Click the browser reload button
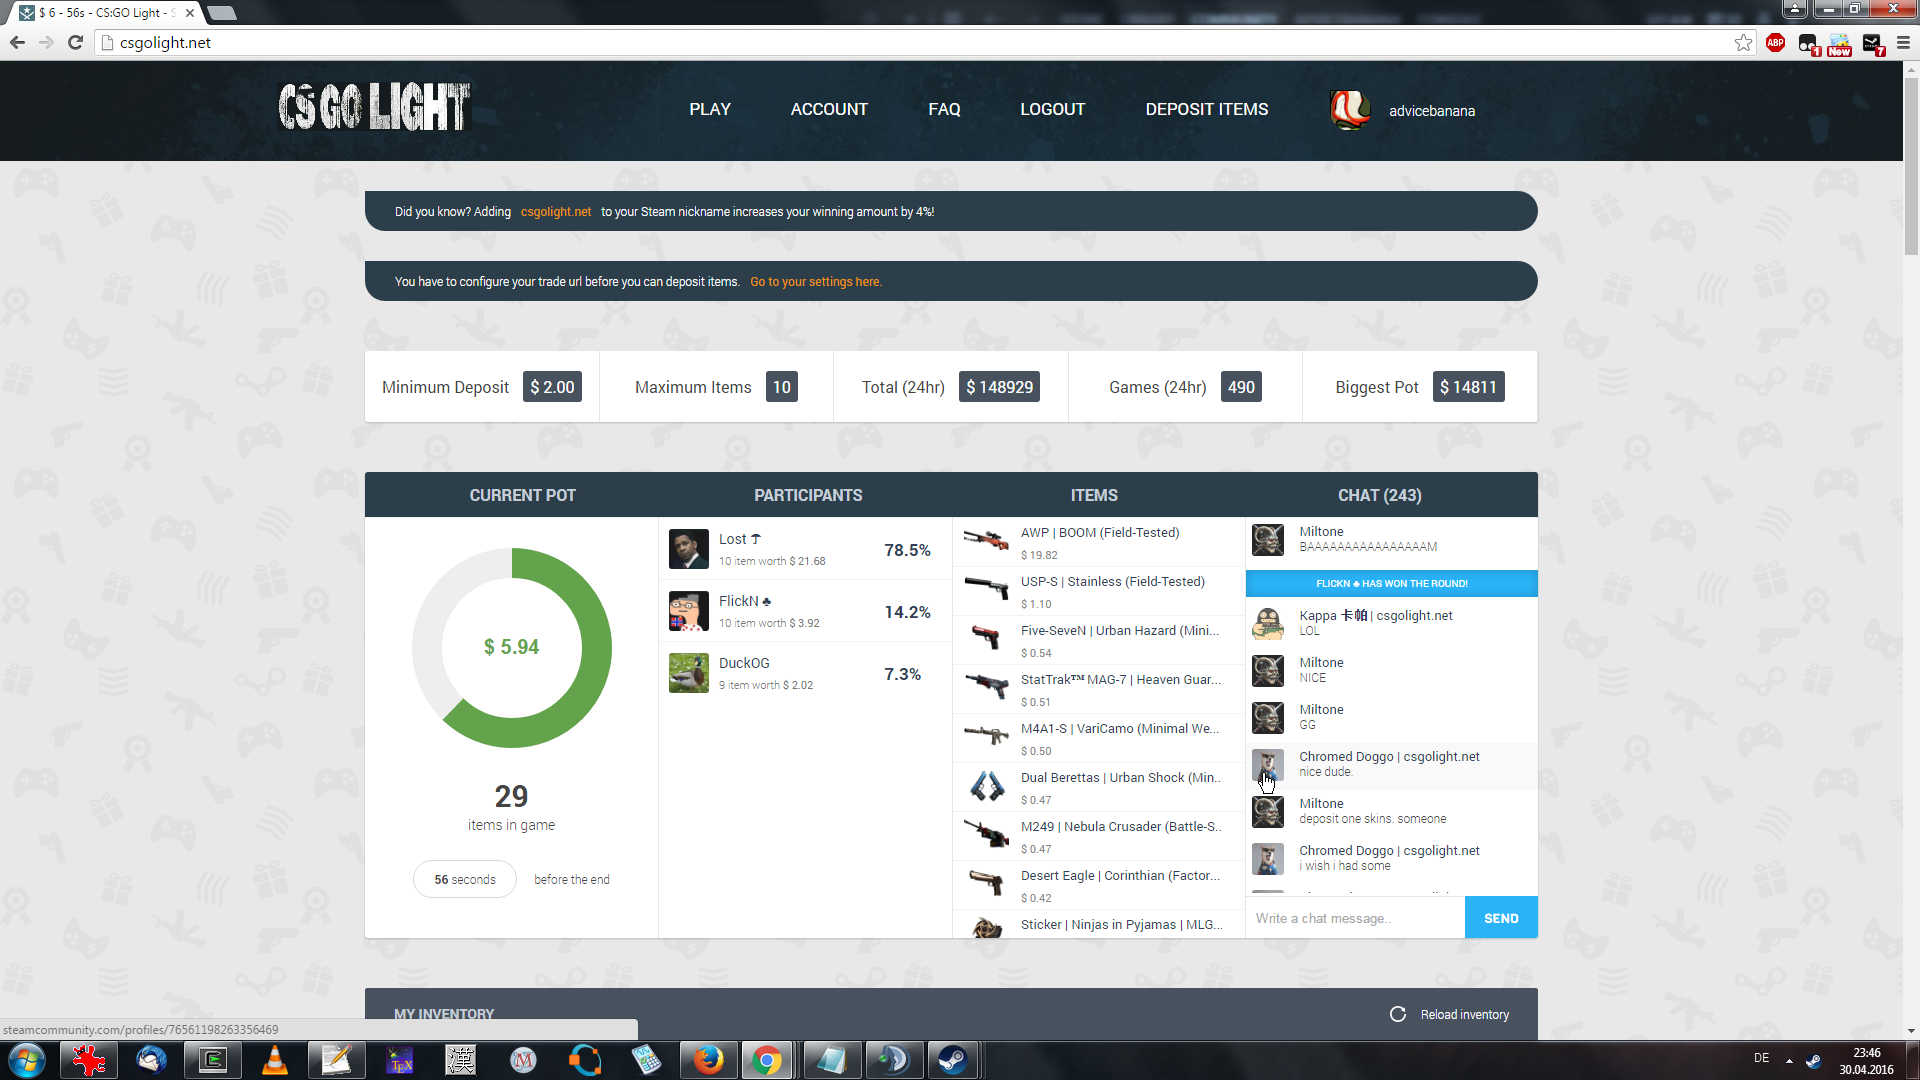 pos(75,42)
